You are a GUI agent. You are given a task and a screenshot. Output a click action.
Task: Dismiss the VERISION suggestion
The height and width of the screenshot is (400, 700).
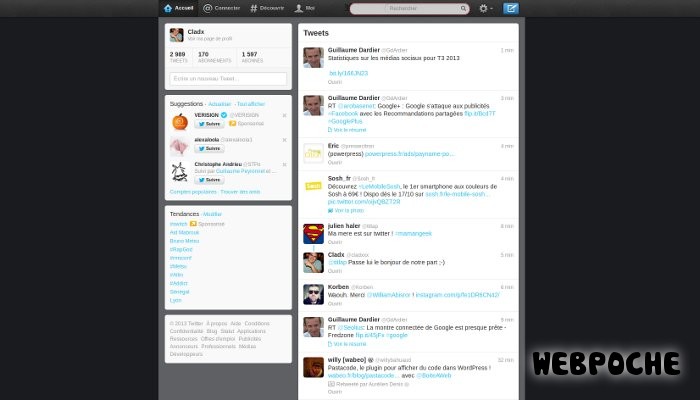(x=284, y=115)
